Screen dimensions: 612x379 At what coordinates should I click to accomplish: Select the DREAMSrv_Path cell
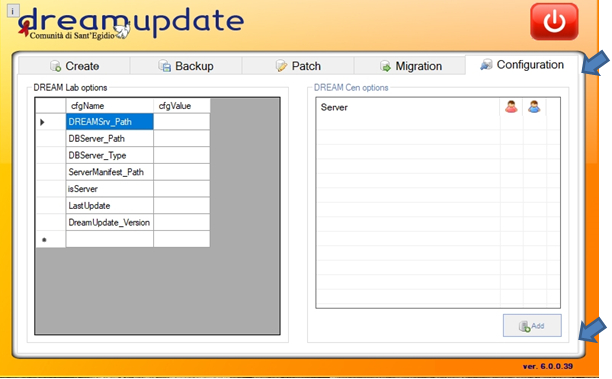(110, 122)
